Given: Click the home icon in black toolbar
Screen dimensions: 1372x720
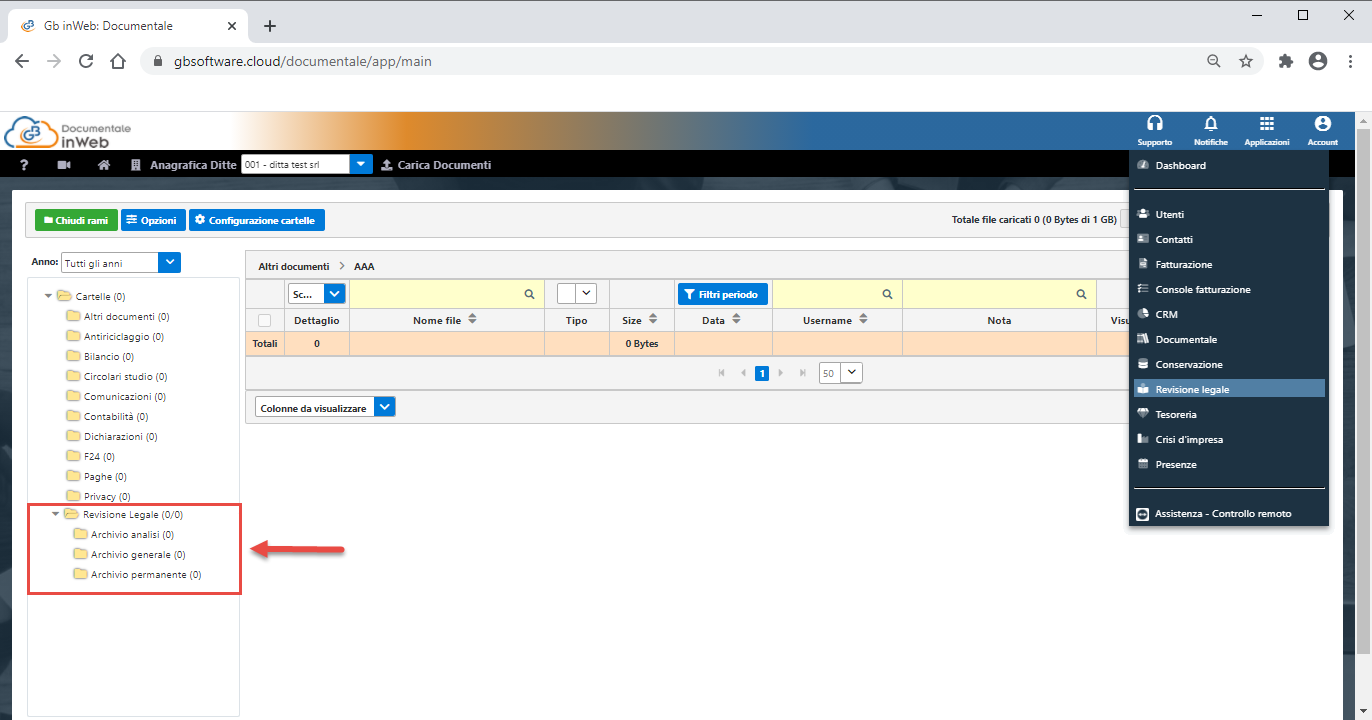Looking at the screenshot, I should pos(104,165).
